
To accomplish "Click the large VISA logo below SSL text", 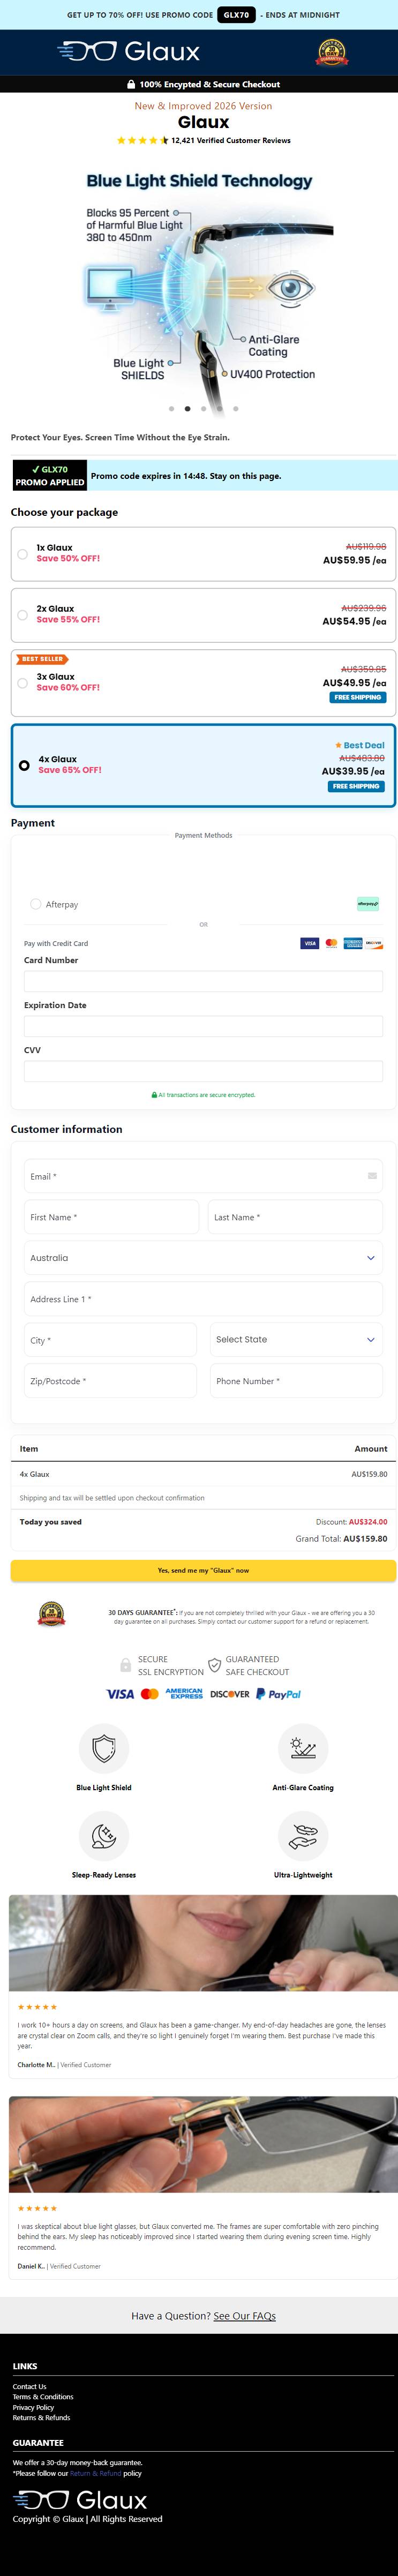I will point(120,1694).
